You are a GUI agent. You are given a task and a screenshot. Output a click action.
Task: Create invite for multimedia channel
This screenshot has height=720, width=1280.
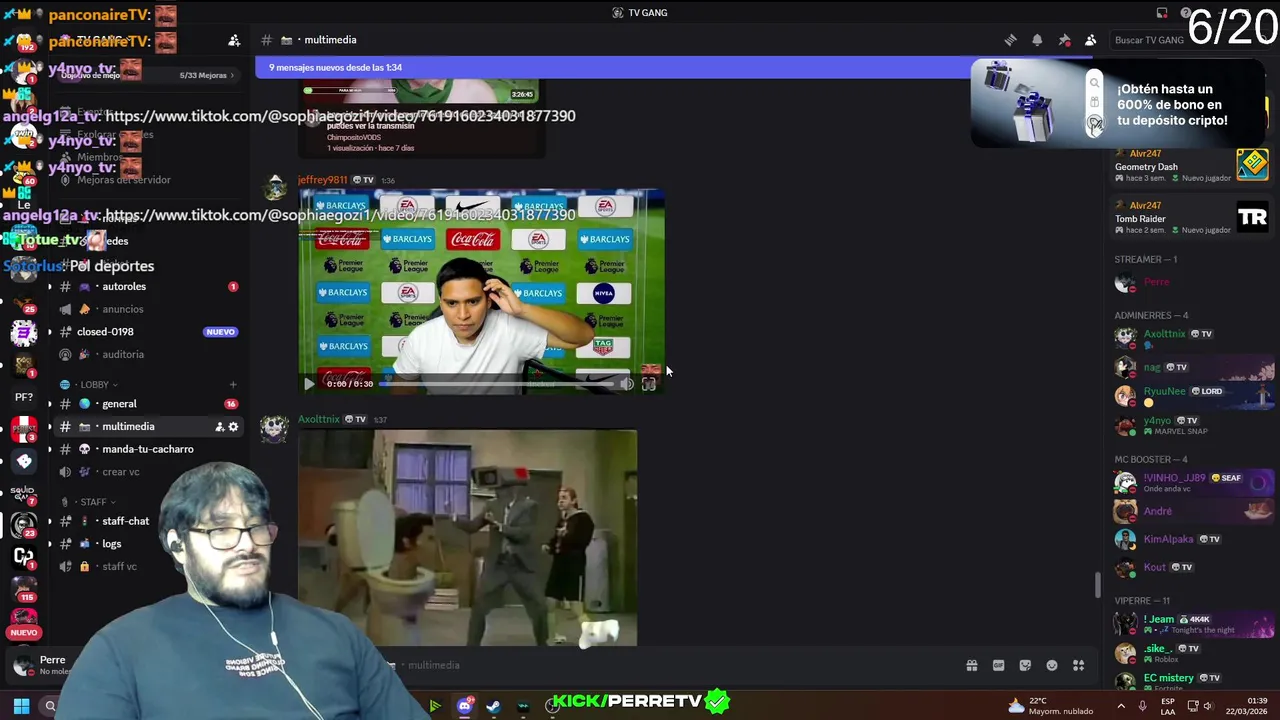coord(219,427)
